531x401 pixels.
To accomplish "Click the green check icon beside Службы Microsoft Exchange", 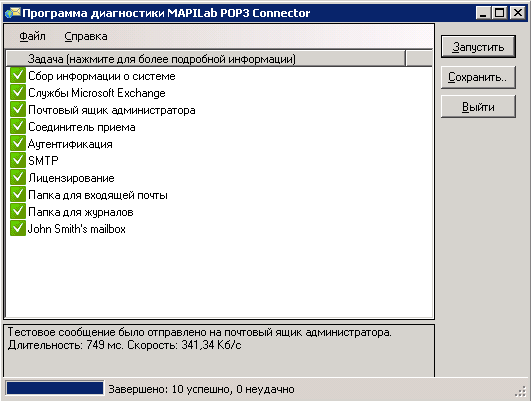I will click(18, 92).
